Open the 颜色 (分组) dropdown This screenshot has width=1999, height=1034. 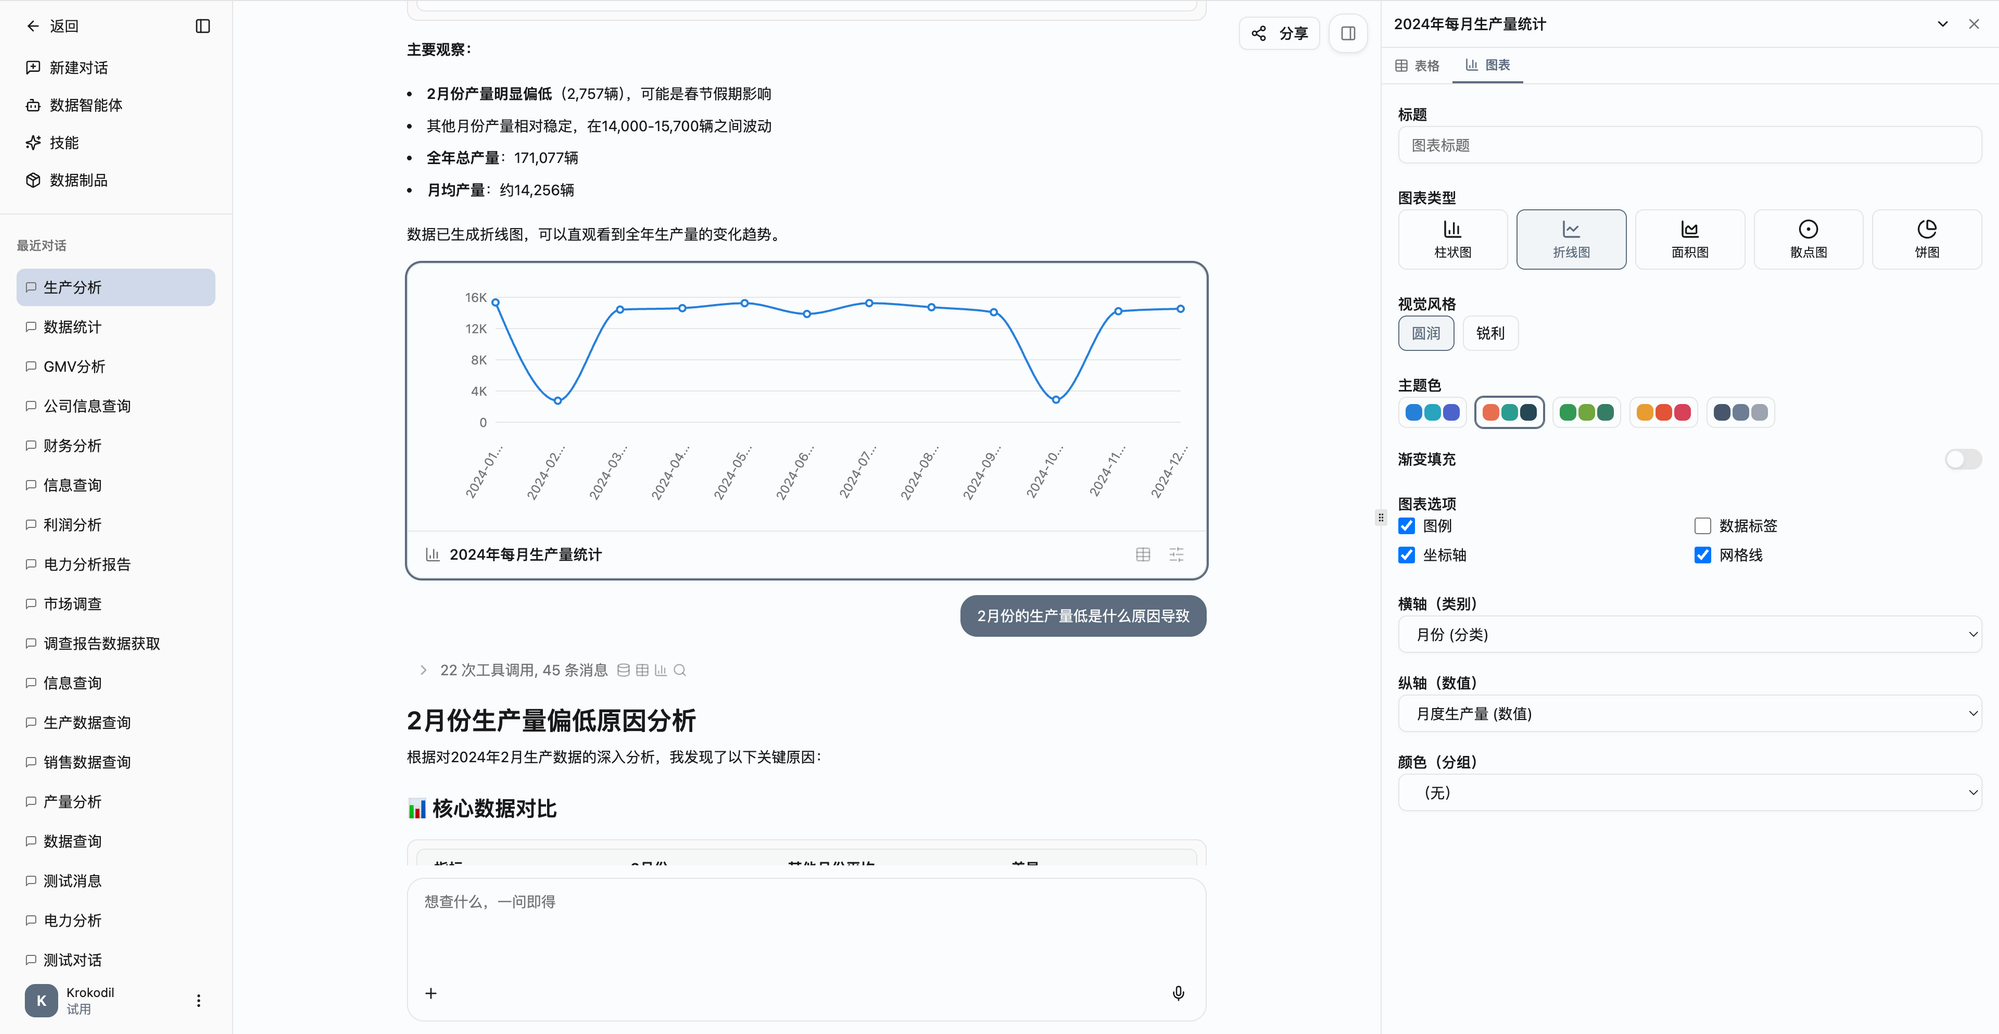pyautogui.click(x=1689, y=792)
